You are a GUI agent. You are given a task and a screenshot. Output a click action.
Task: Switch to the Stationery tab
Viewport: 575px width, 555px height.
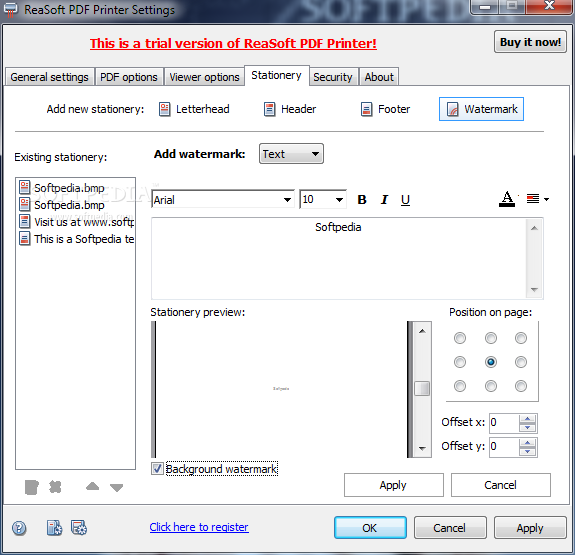point(276,76)
